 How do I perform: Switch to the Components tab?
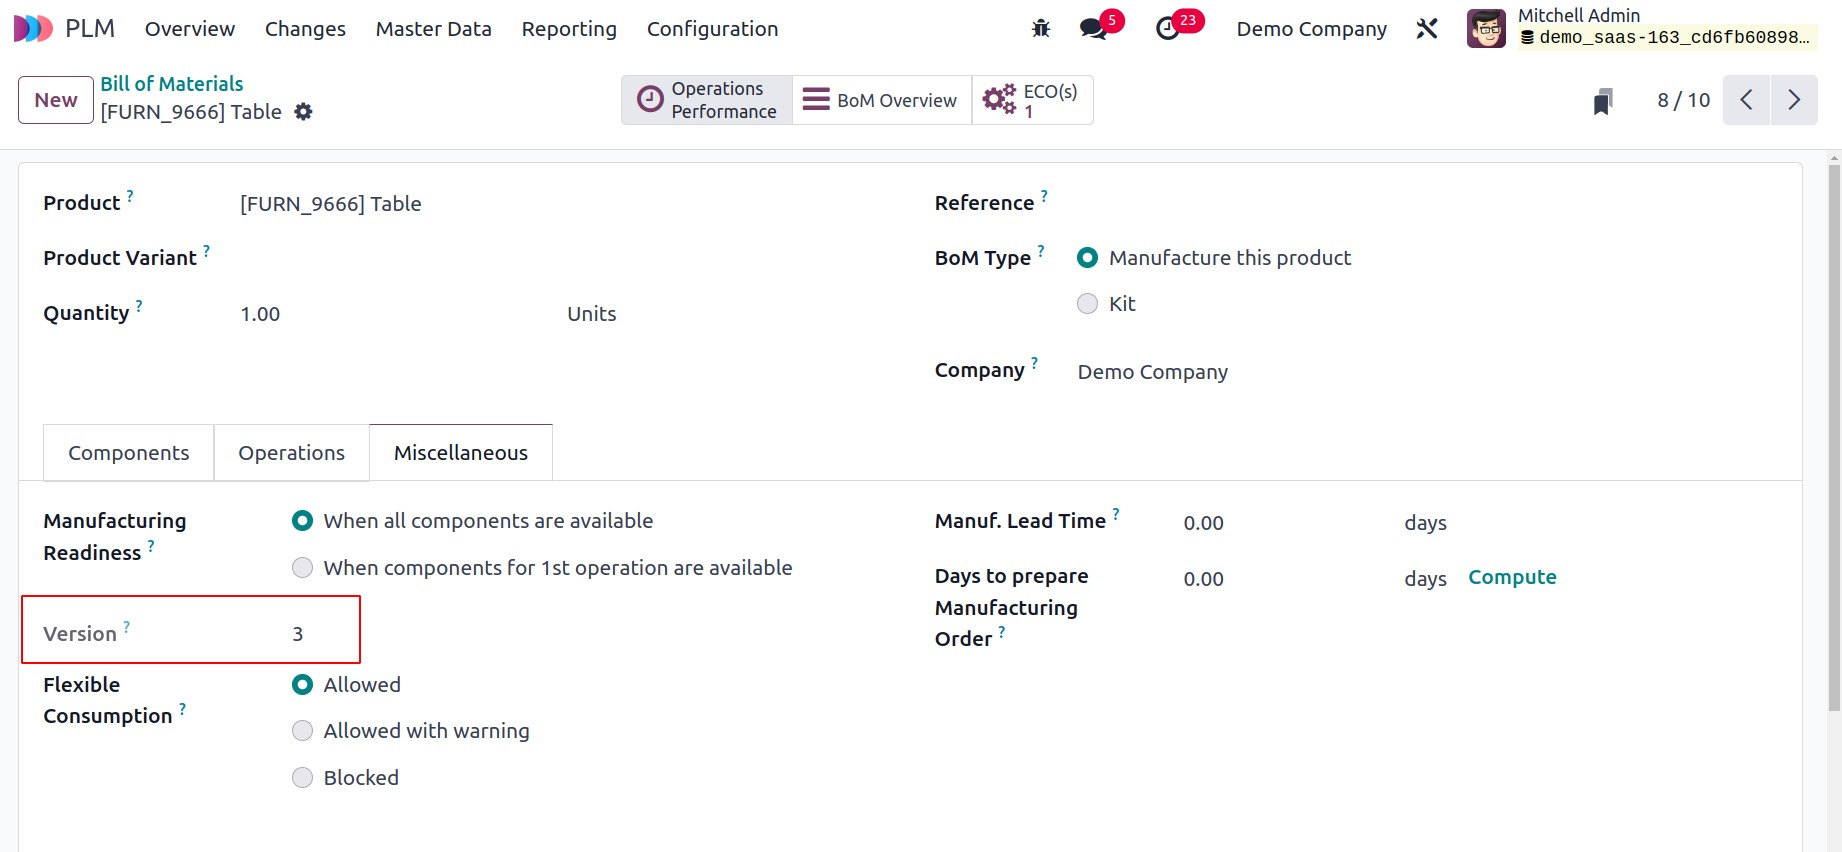point(129,453)
